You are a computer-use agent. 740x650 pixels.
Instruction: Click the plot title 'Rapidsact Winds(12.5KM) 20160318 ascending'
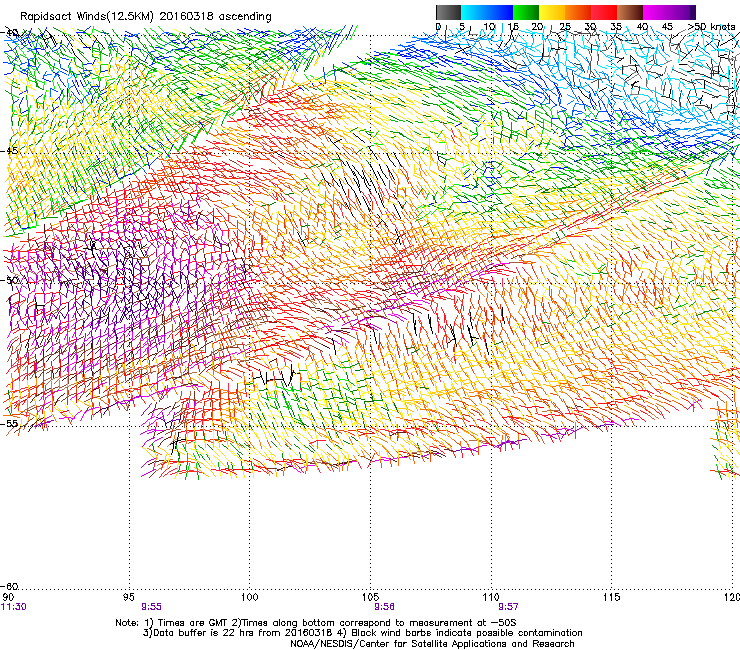(x=146, y=17)
